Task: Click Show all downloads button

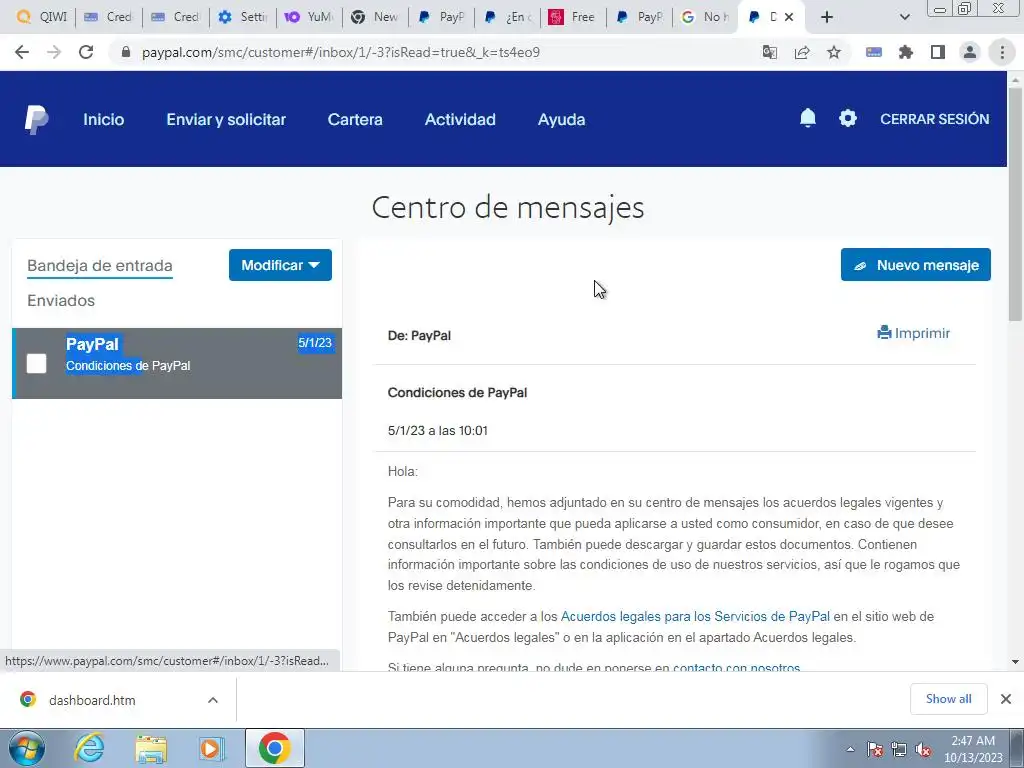Action: [x=948, y=699]
